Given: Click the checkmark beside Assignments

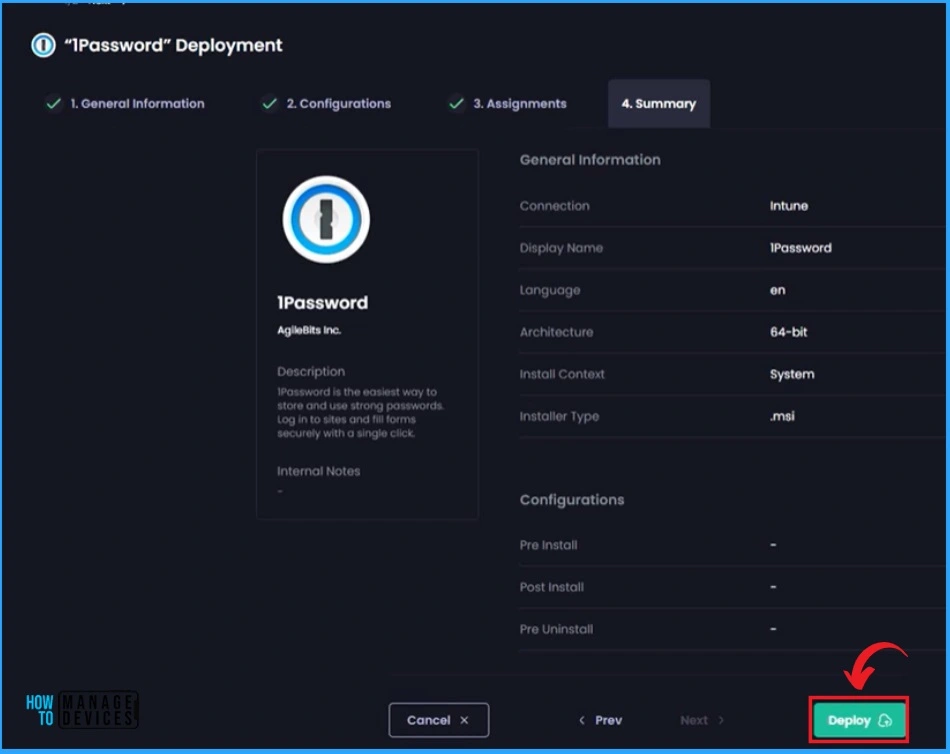Looking at the screenshot, I should [x=456, y=104].
